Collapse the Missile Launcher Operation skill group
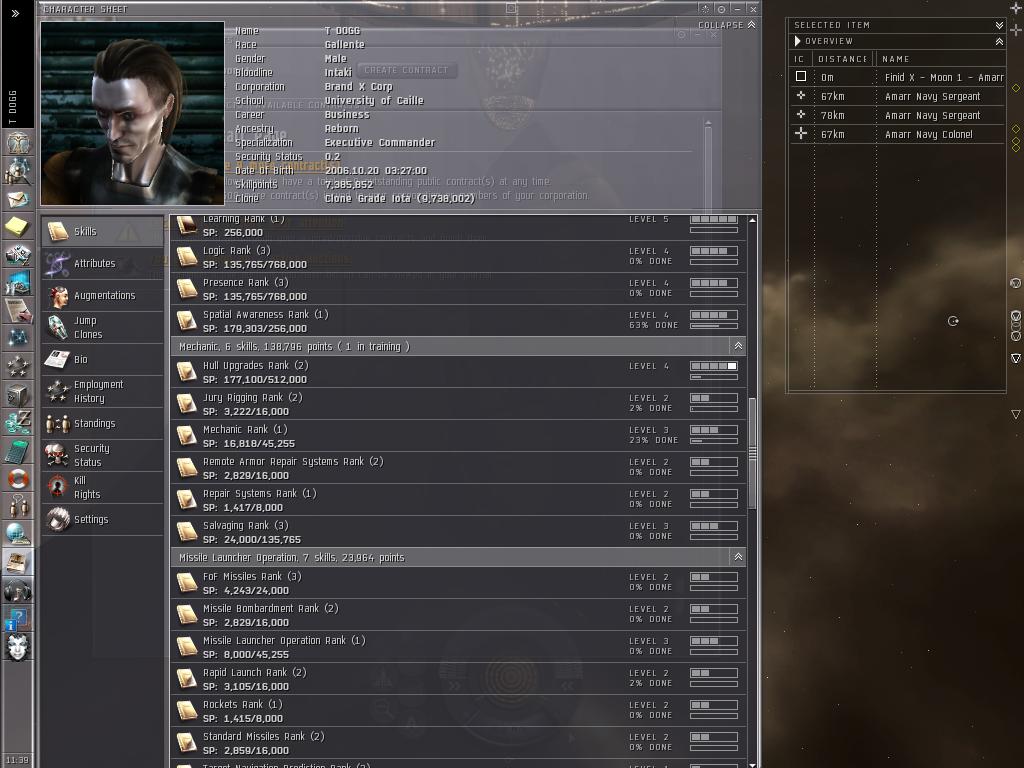 738,557
